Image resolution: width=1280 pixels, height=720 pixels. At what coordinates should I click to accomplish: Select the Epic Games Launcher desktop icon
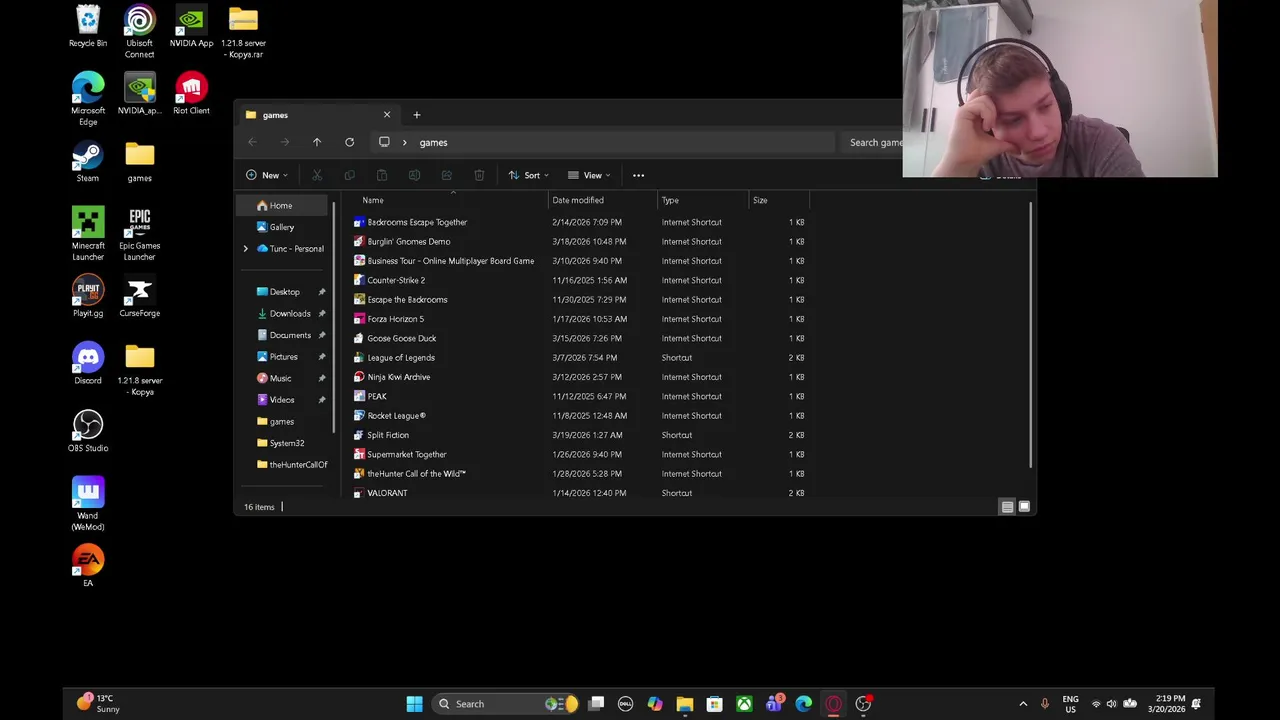139,234
